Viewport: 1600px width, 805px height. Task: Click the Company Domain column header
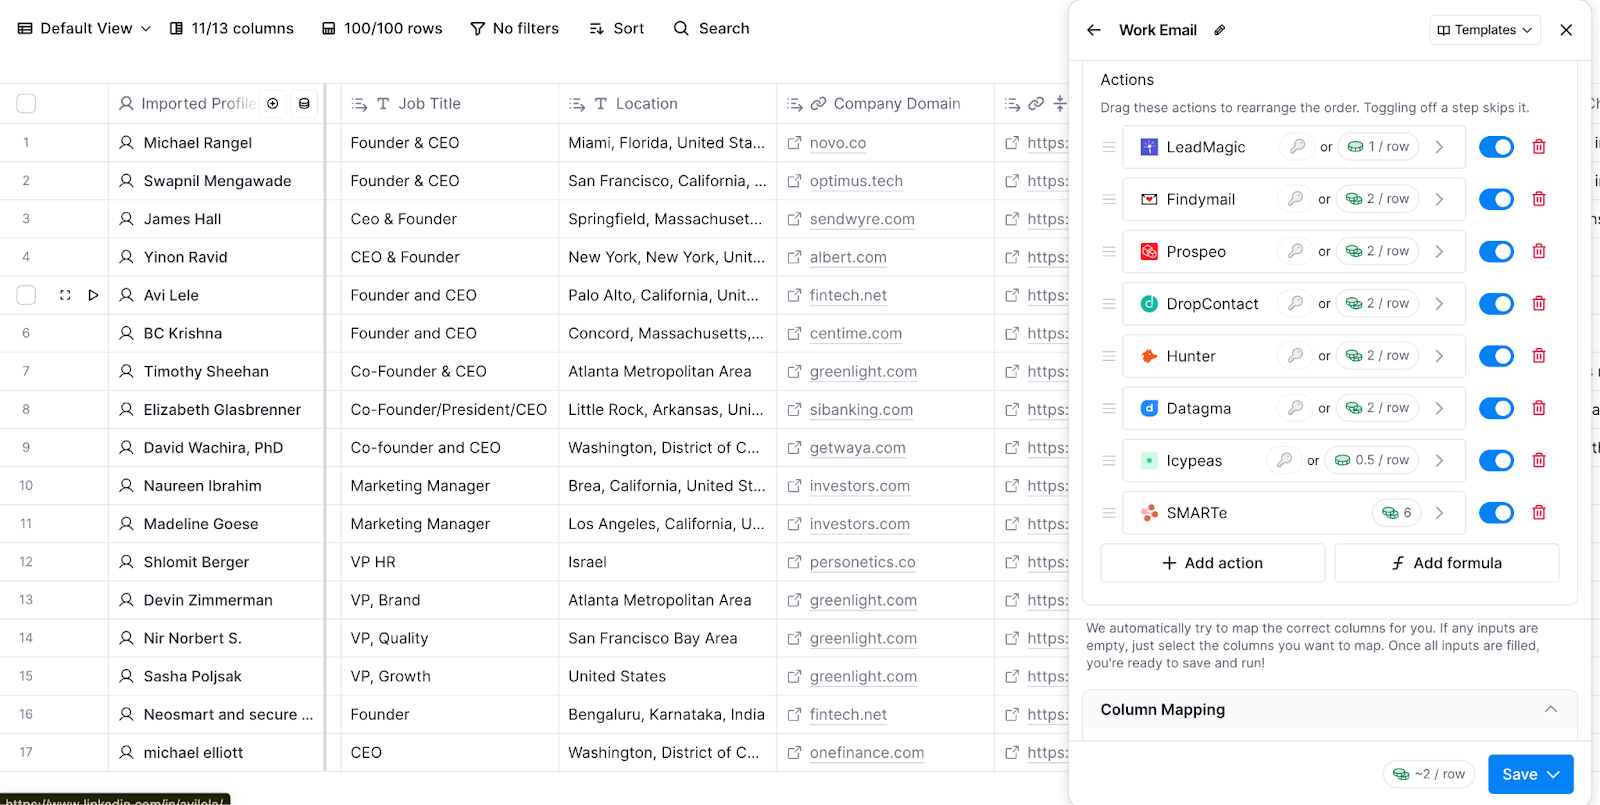[885, 103]
